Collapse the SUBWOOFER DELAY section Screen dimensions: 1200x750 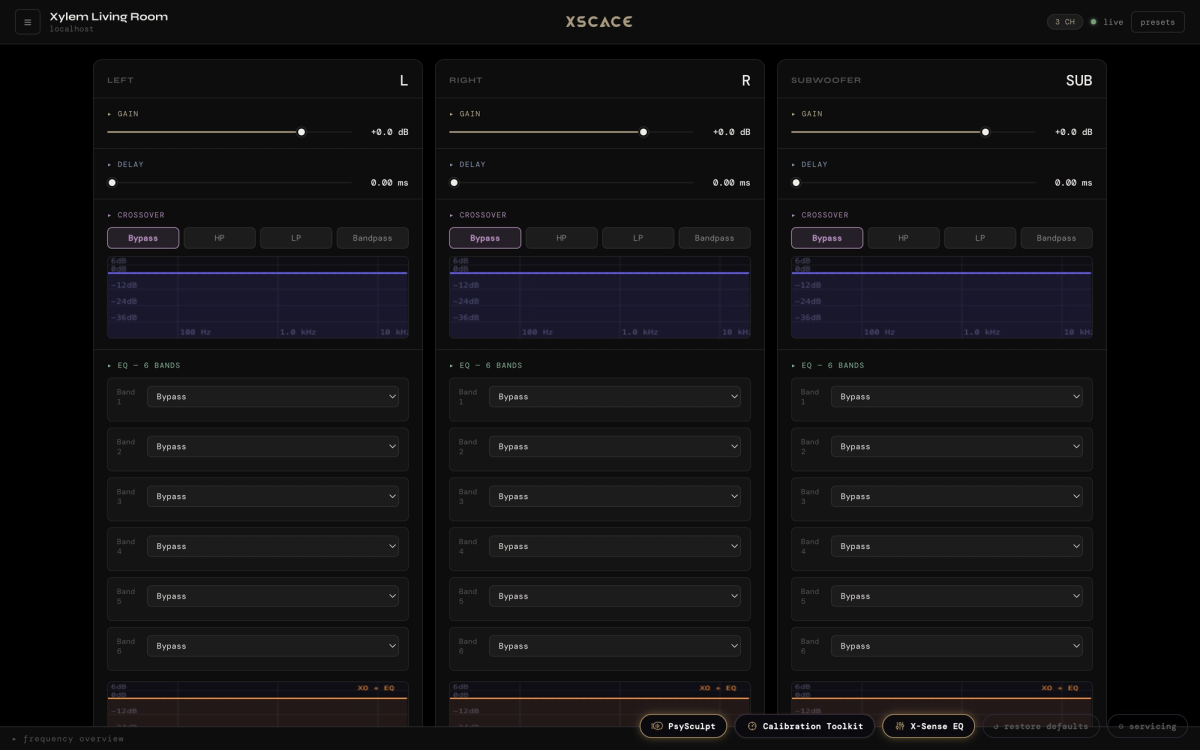coord(809,164)
